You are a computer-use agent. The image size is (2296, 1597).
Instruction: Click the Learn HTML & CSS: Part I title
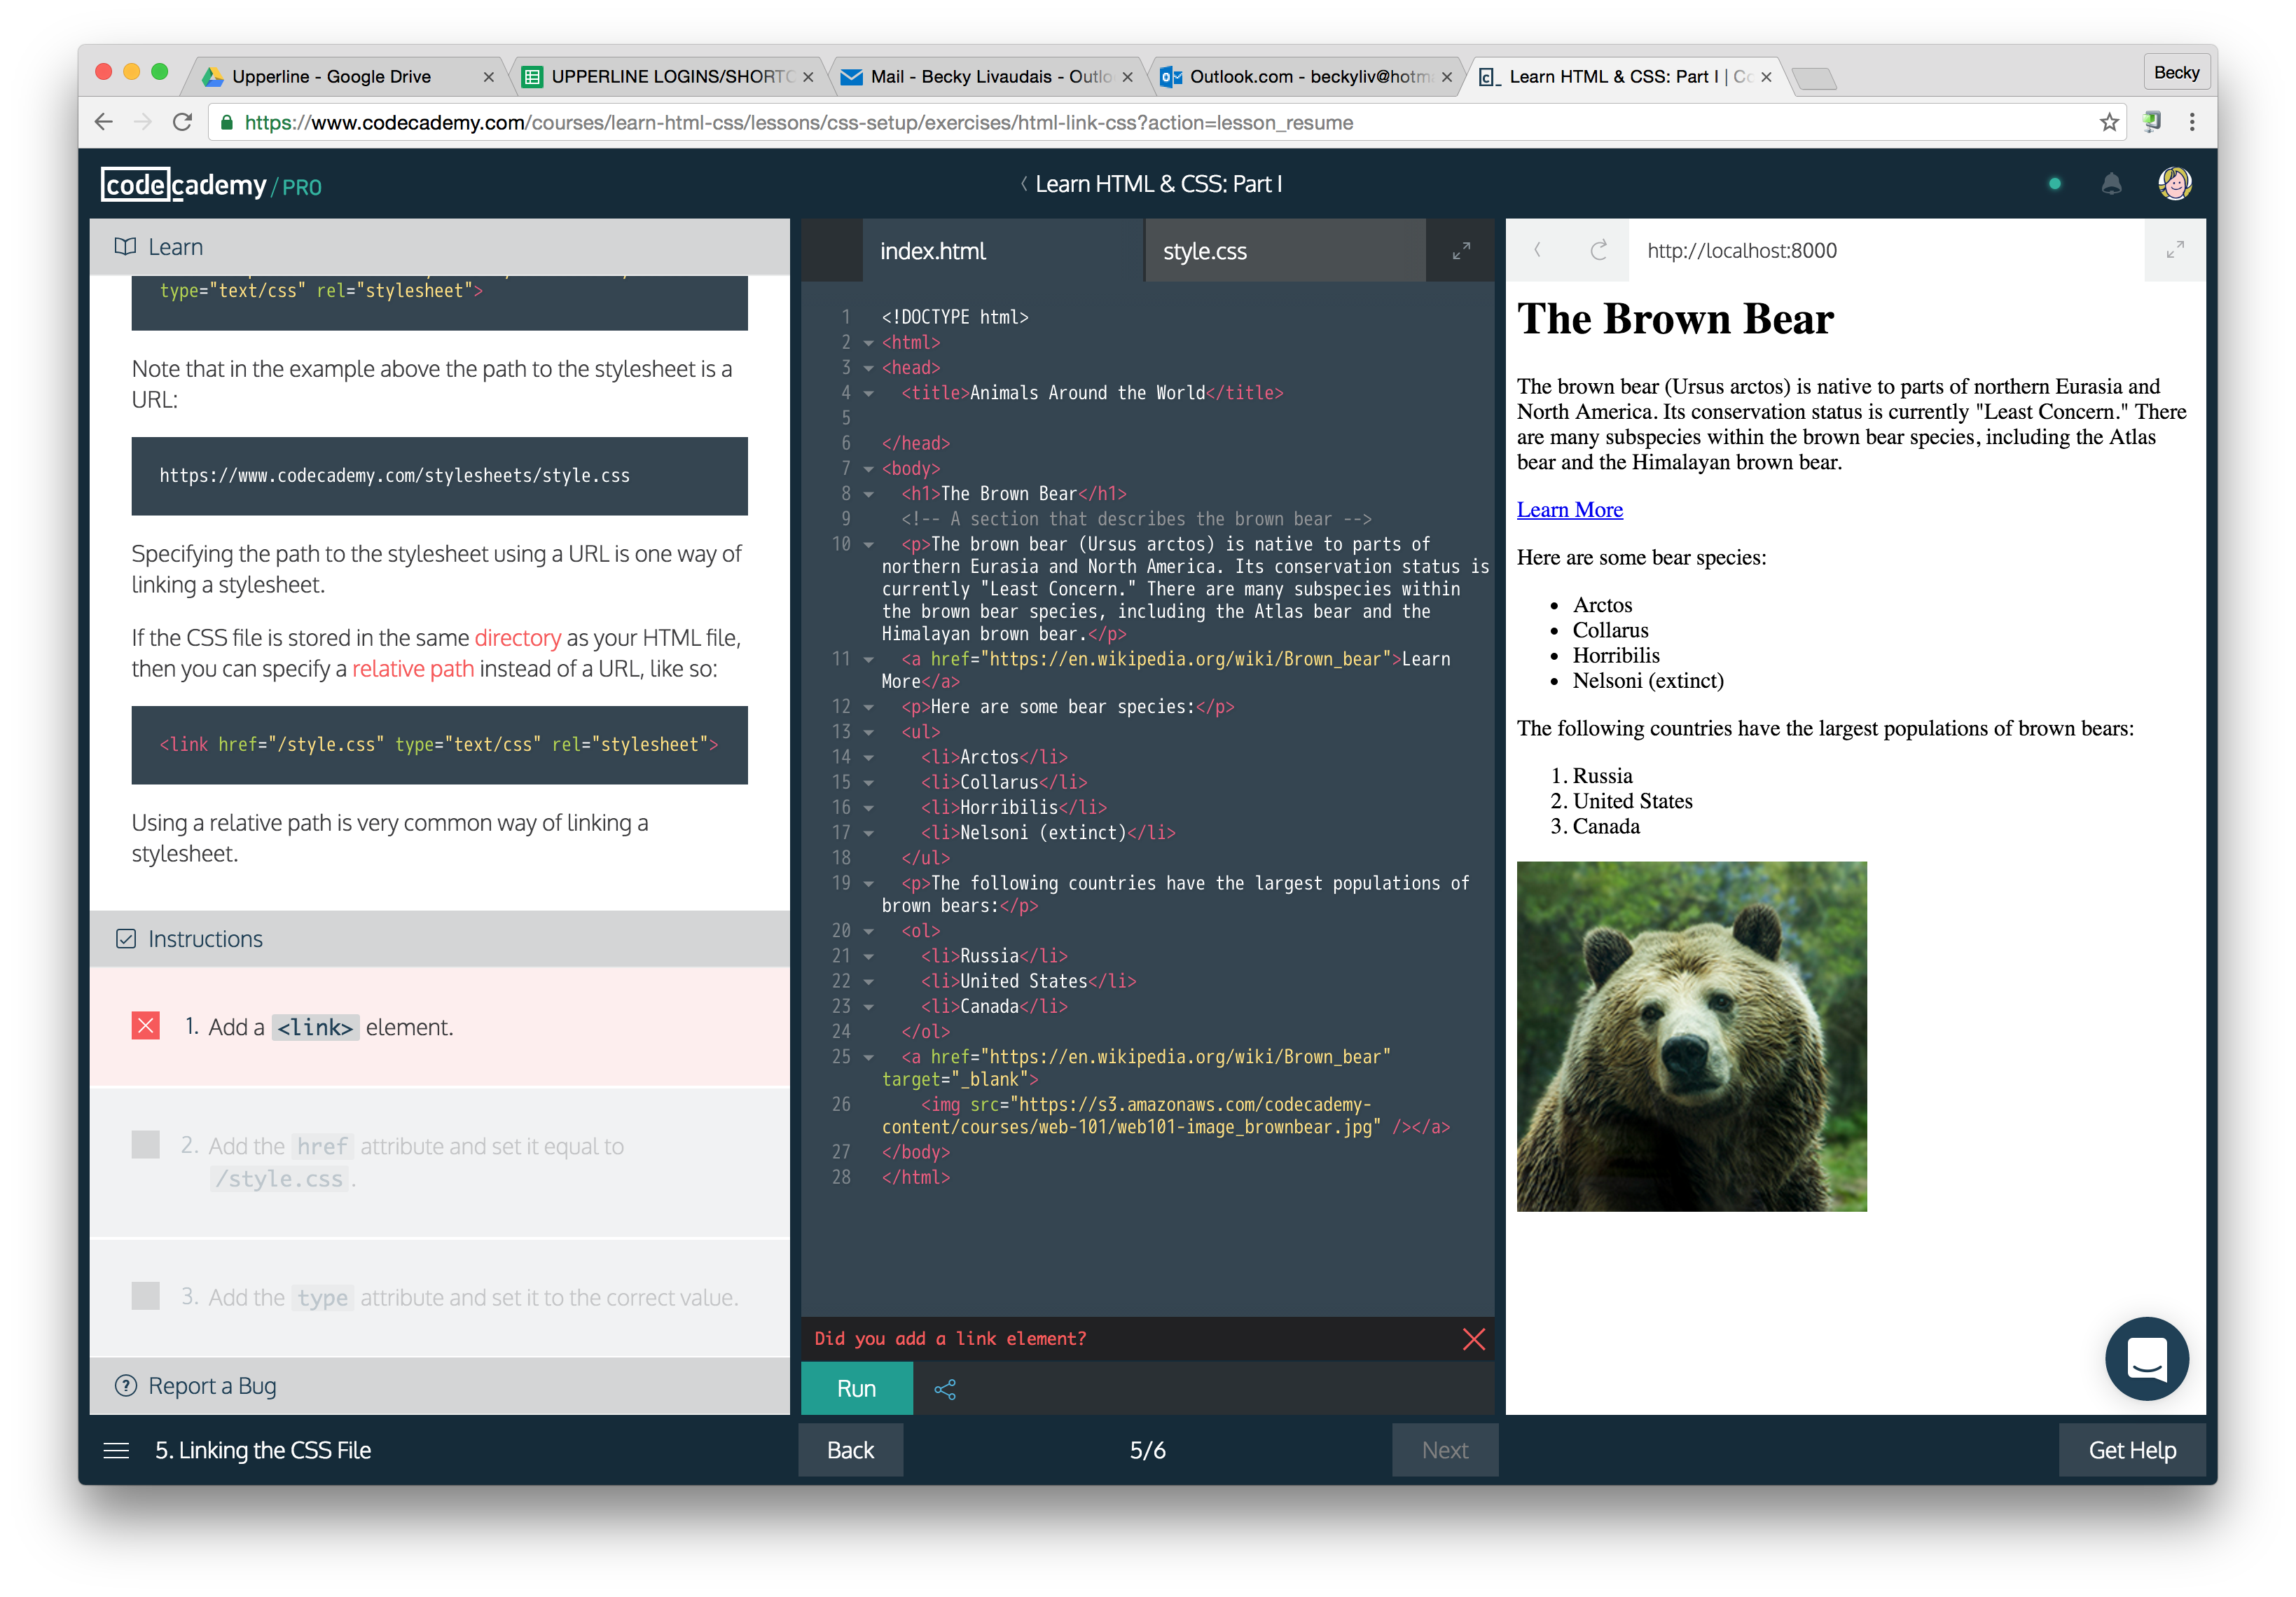(1158, 184)
